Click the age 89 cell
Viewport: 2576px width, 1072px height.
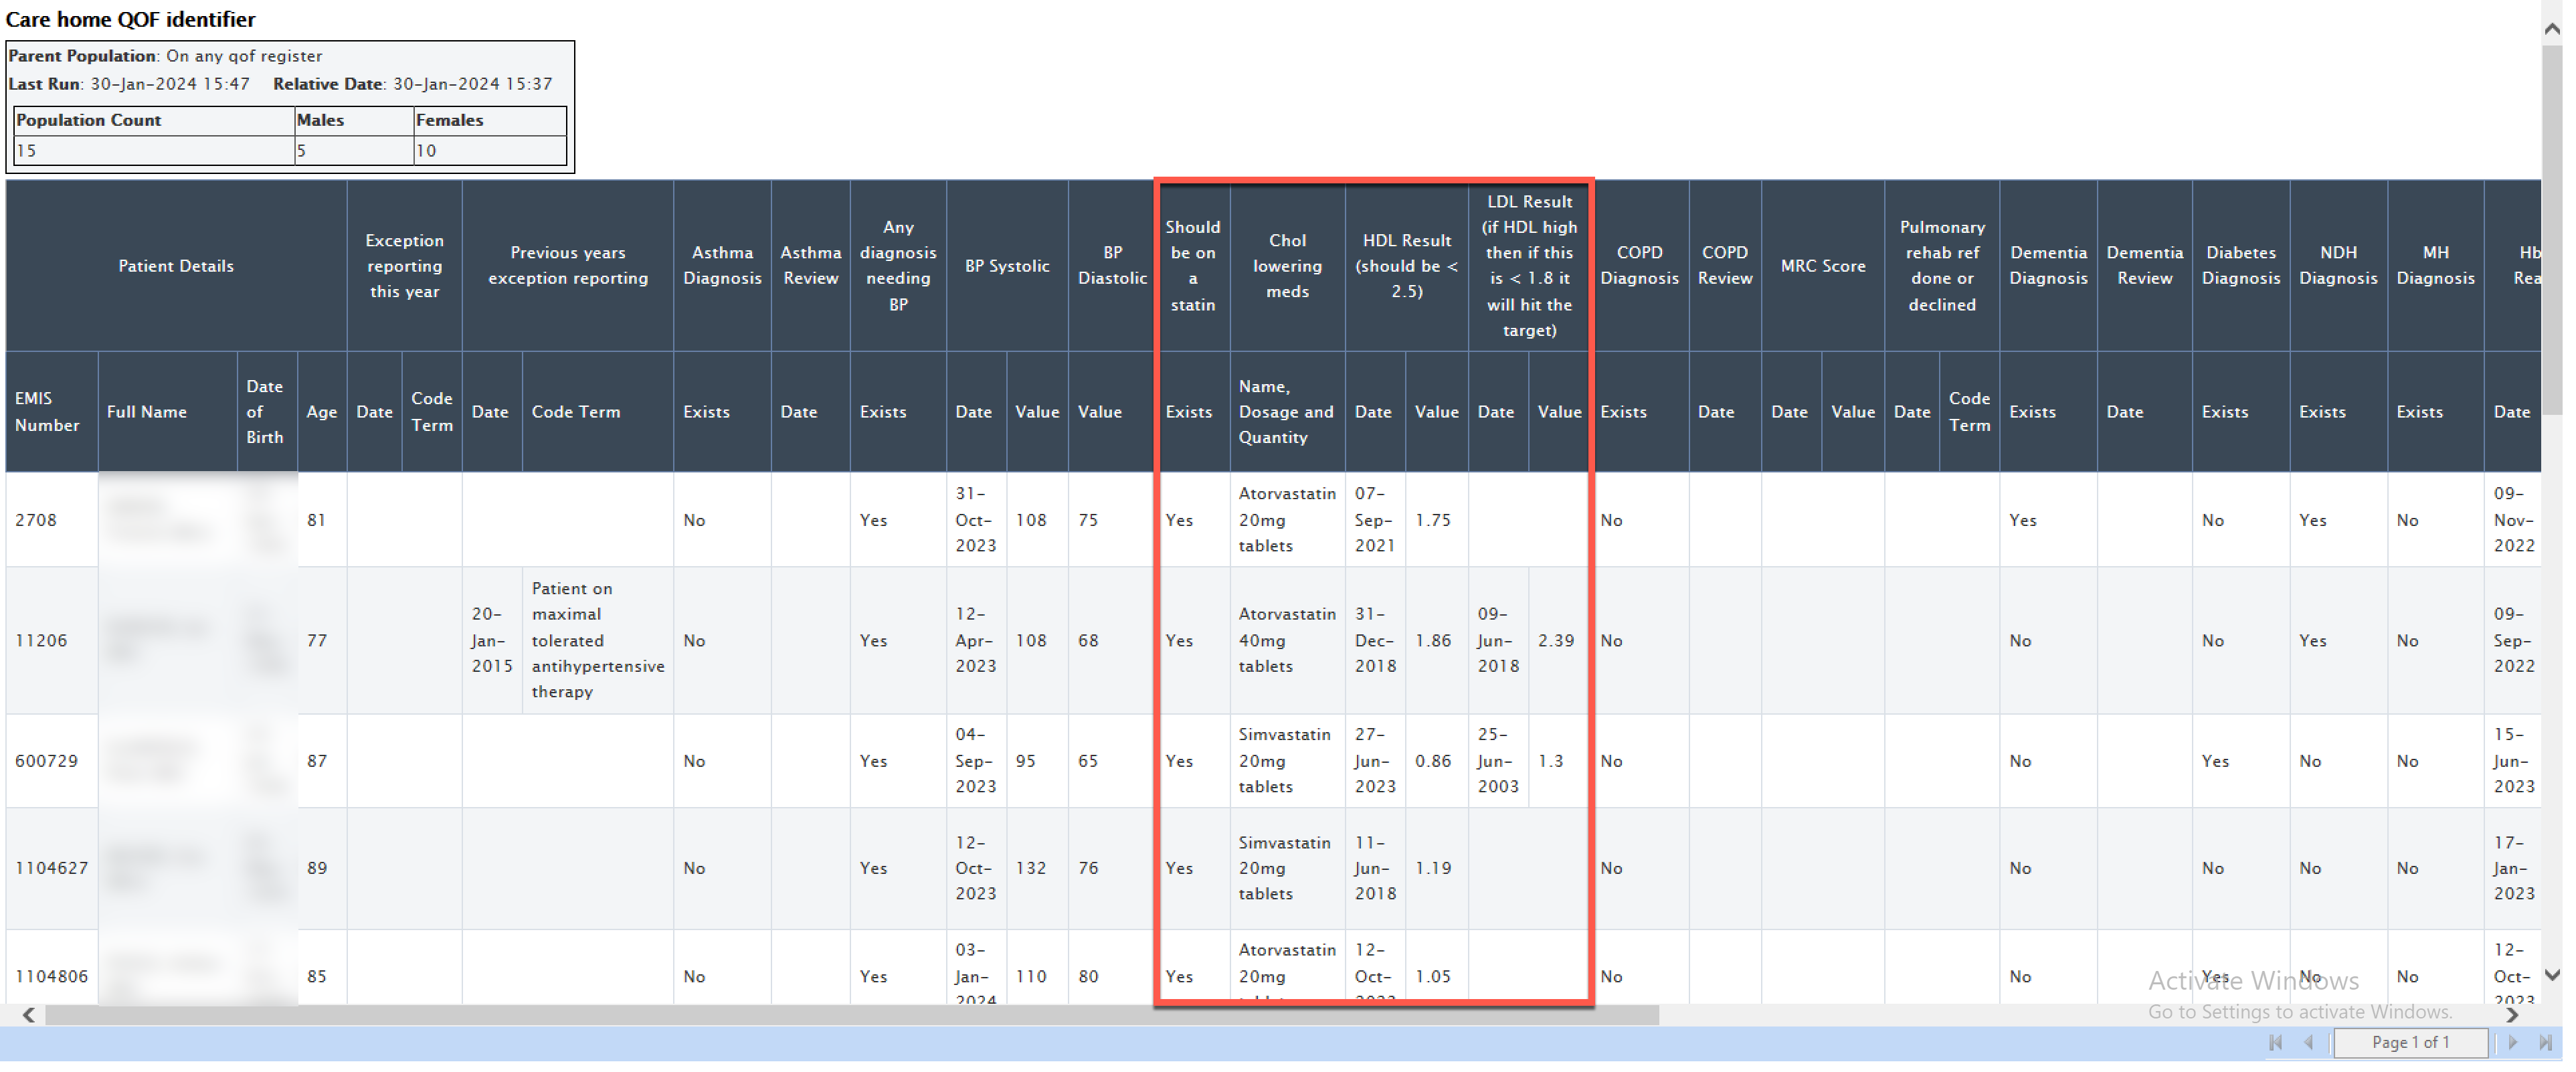pyautogui.click(x=322, y=868)
